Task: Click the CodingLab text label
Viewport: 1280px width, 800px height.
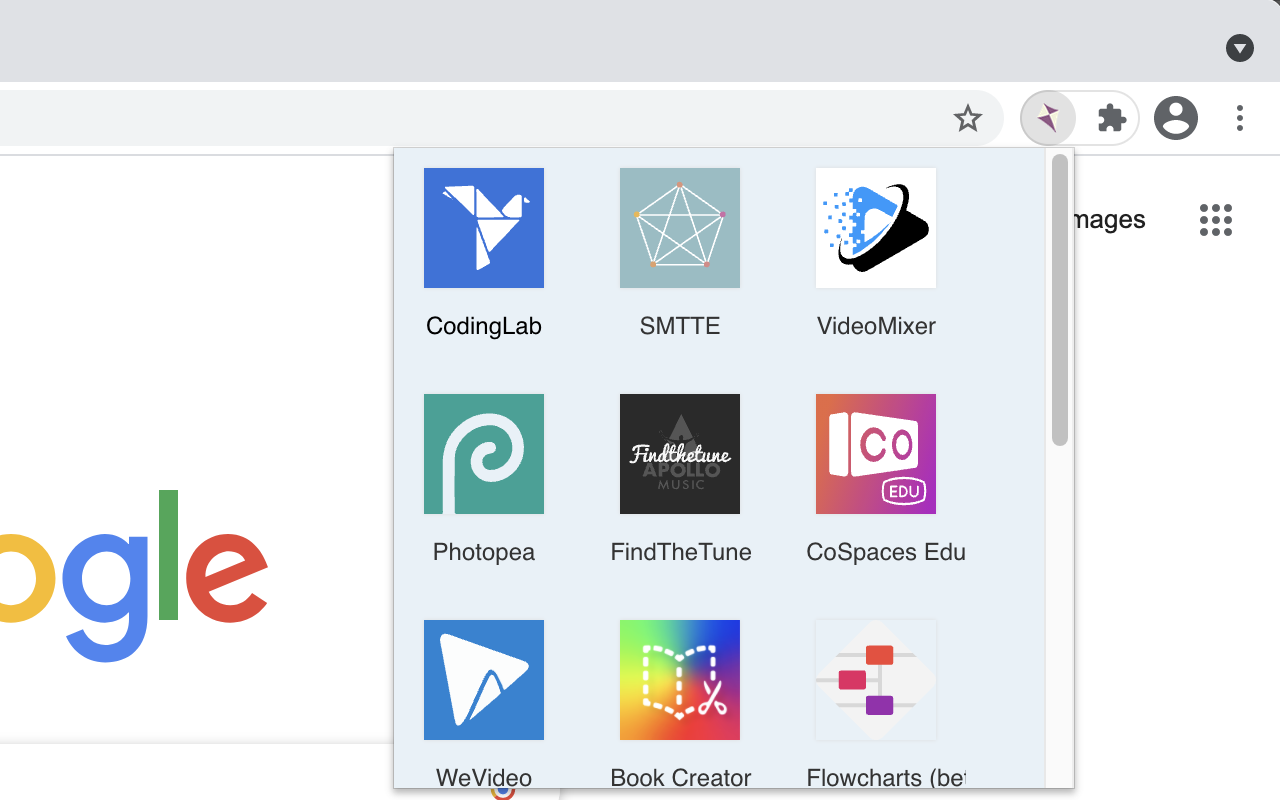Action: tap(484, 326)
